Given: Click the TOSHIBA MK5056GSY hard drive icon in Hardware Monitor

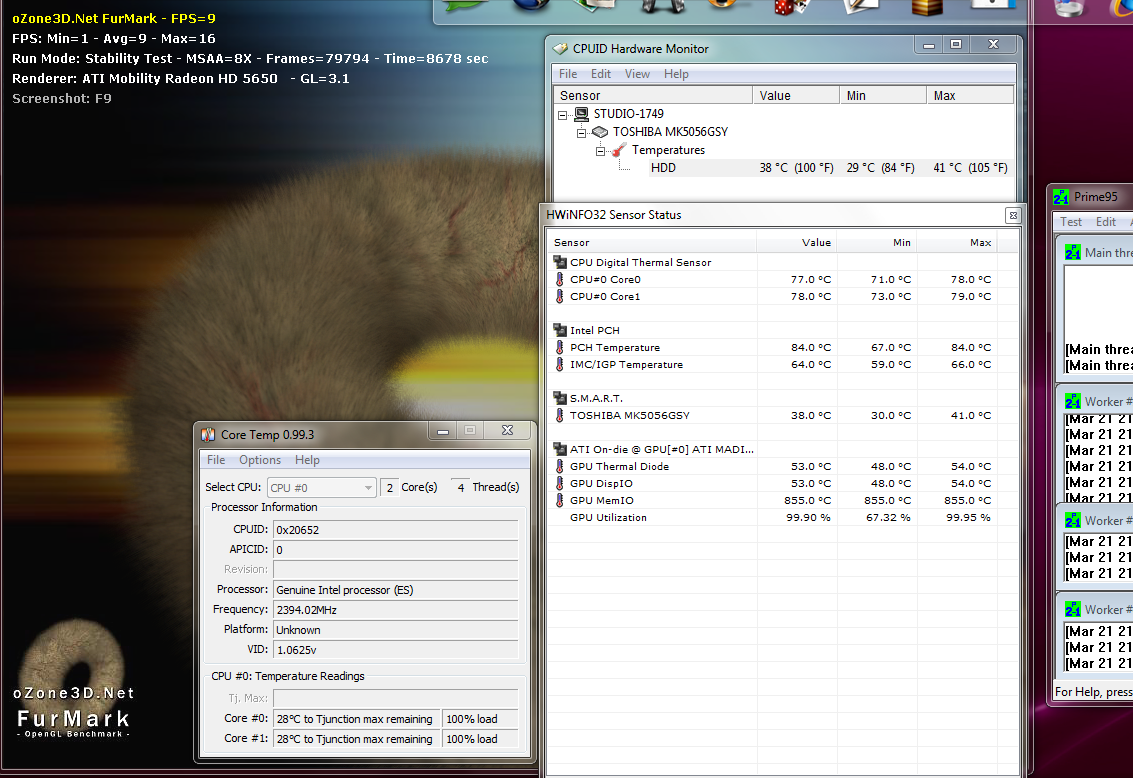Looking at the screenshot, I should pos(600,131).
